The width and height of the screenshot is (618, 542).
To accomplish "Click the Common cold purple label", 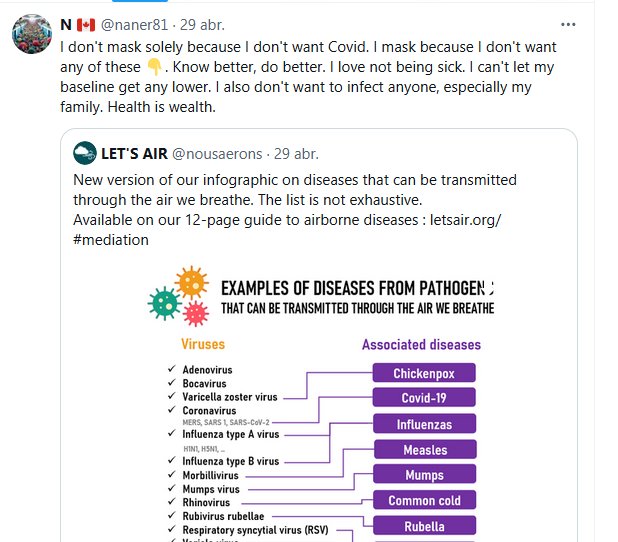I will click(424, 500).
